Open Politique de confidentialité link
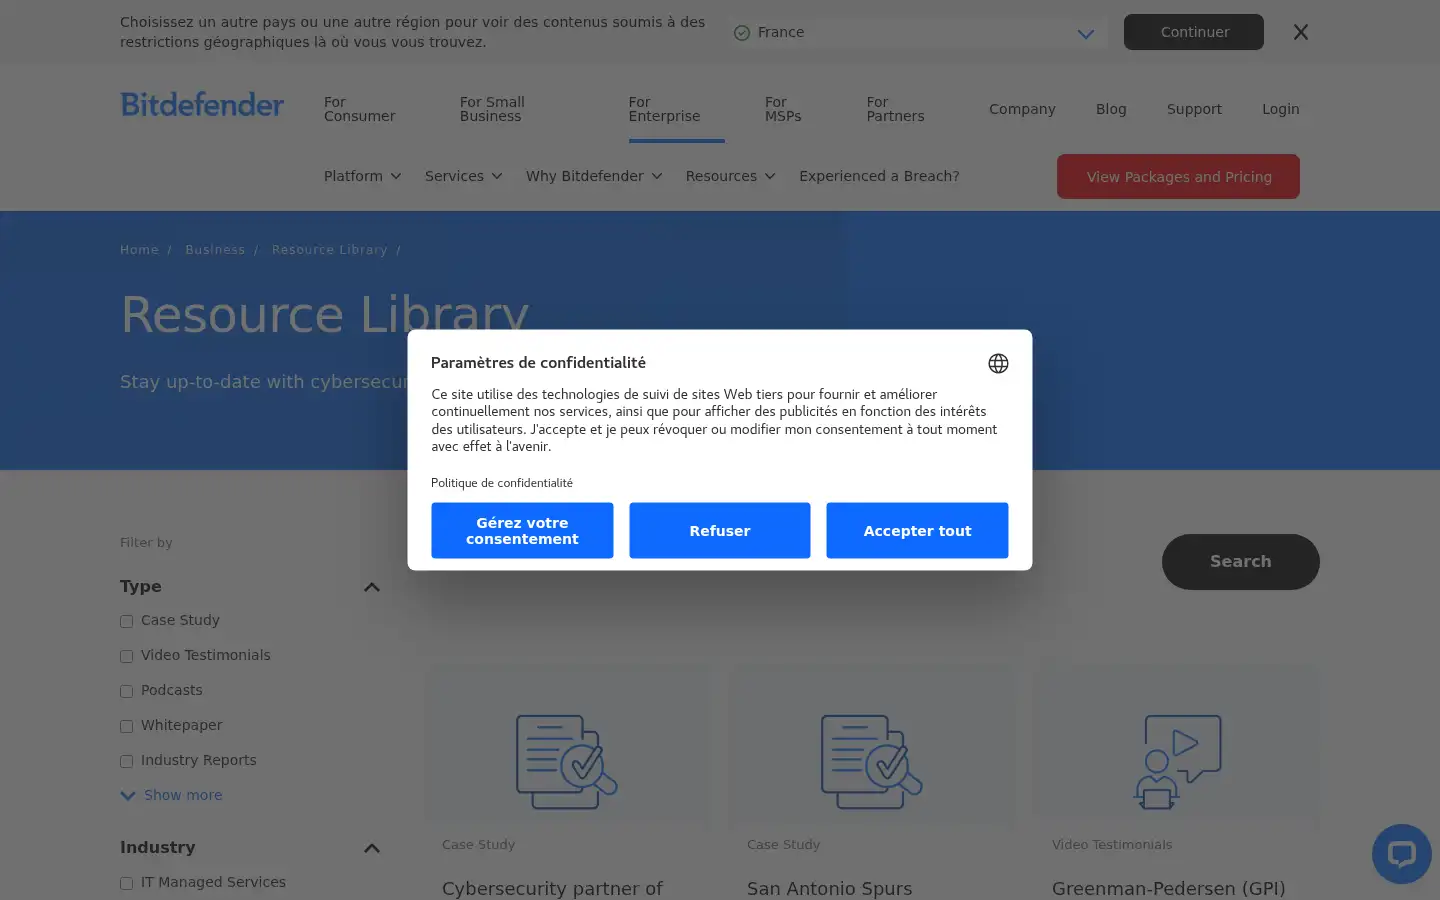This screenshot has height=900, width=1440. pyautogui.click(x=502, y=483)
